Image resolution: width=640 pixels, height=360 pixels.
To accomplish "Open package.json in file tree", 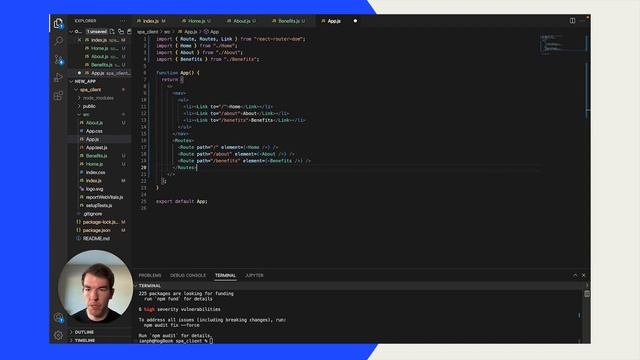I will point(96,230).
